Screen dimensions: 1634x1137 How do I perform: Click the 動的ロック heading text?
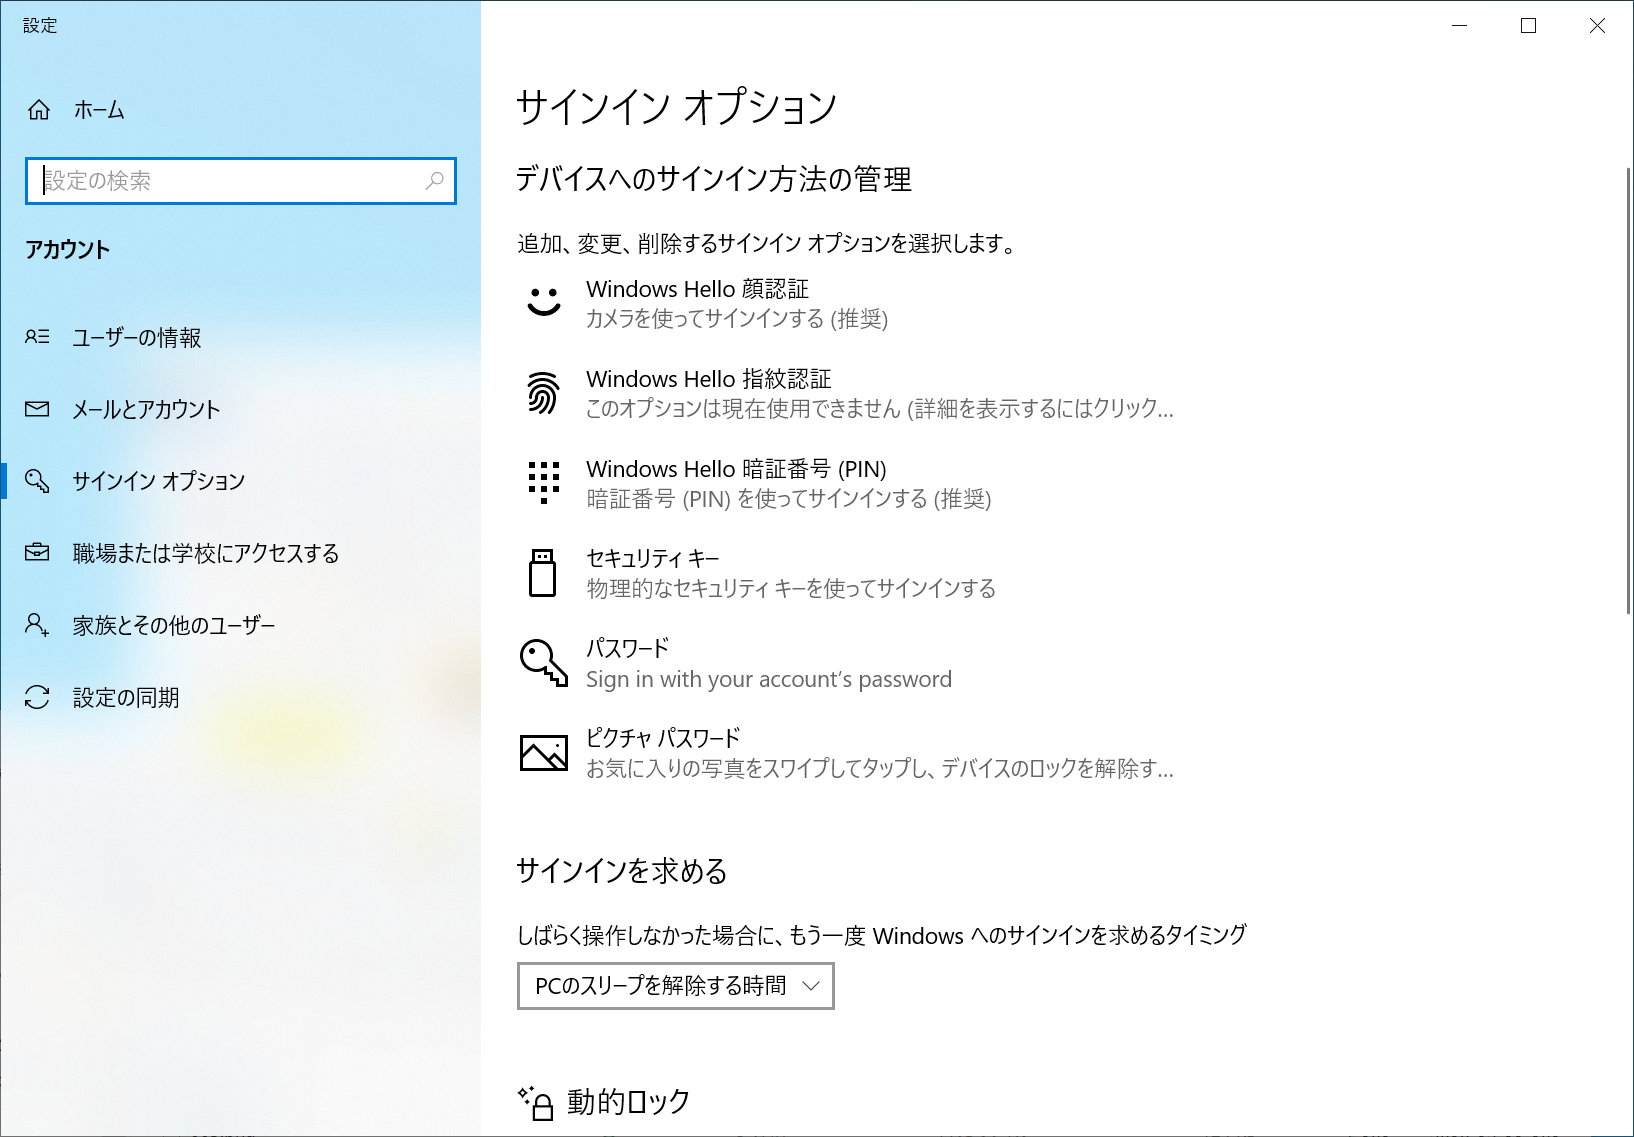click(x=629, y=1102)
